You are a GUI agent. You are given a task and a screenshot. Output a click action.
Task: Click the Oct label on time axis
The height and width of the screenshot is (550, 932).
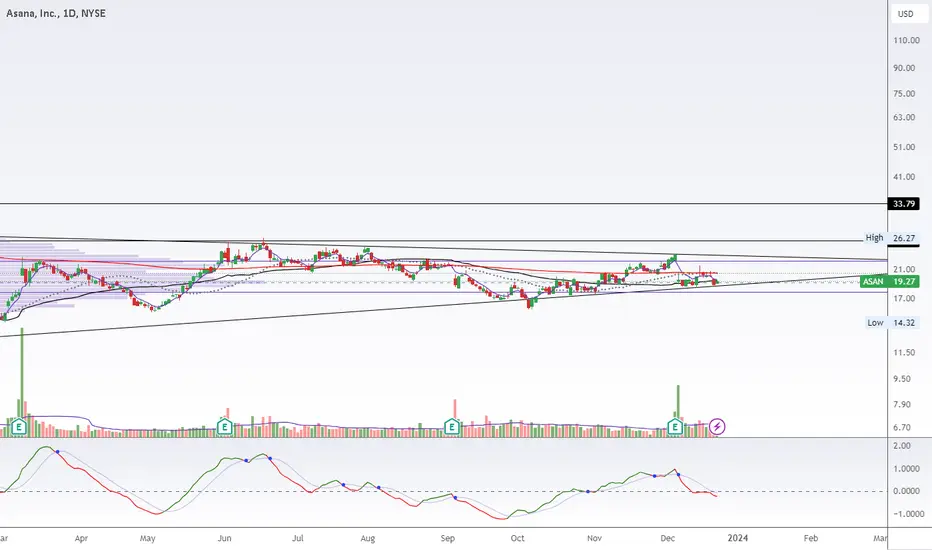518,538
